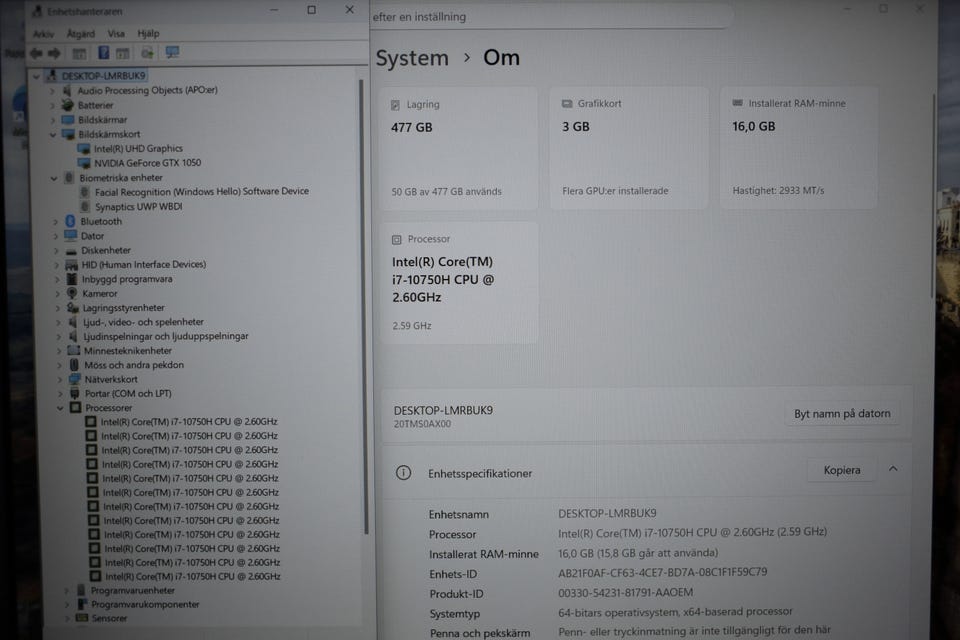Click the Kameror category icon

click(71, 294)
